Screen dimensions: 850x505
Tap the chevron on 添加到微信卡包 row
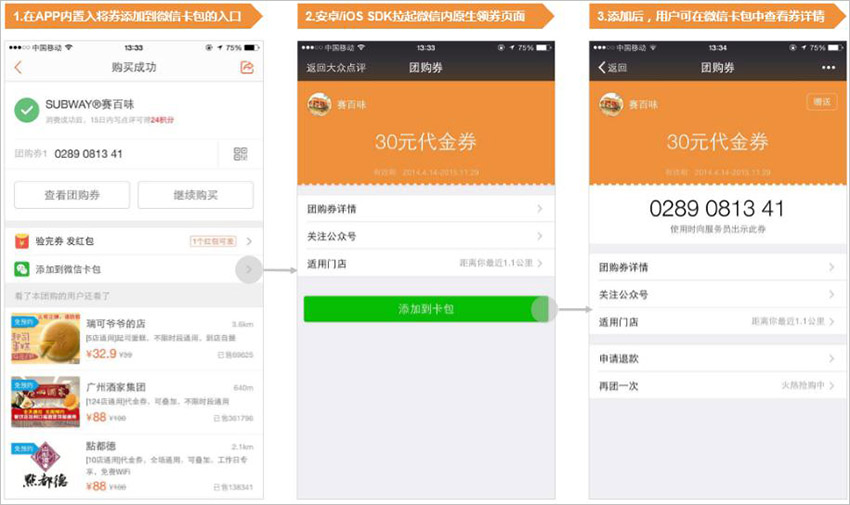(x=249, y=269)
